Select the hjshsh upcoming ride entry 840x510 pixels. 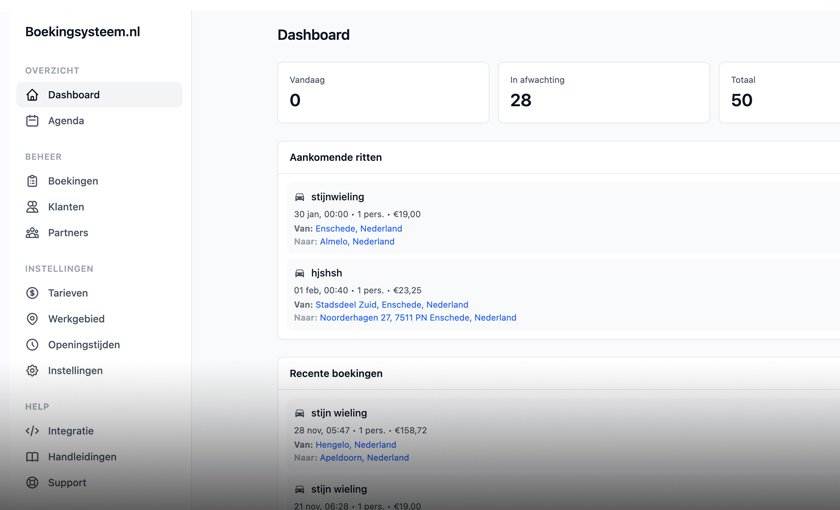[x=326, y=273]
